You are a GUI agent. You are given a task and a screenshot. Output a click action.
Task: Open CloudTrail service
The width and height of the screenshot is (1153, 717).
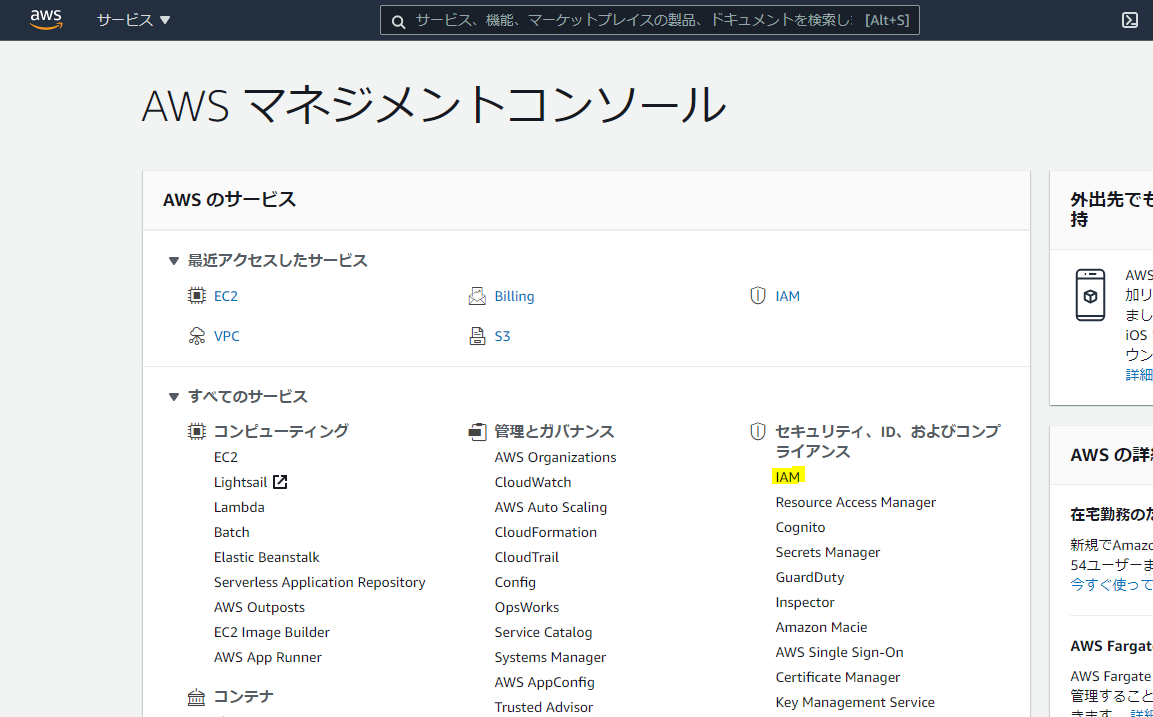[x=526, y=557]
